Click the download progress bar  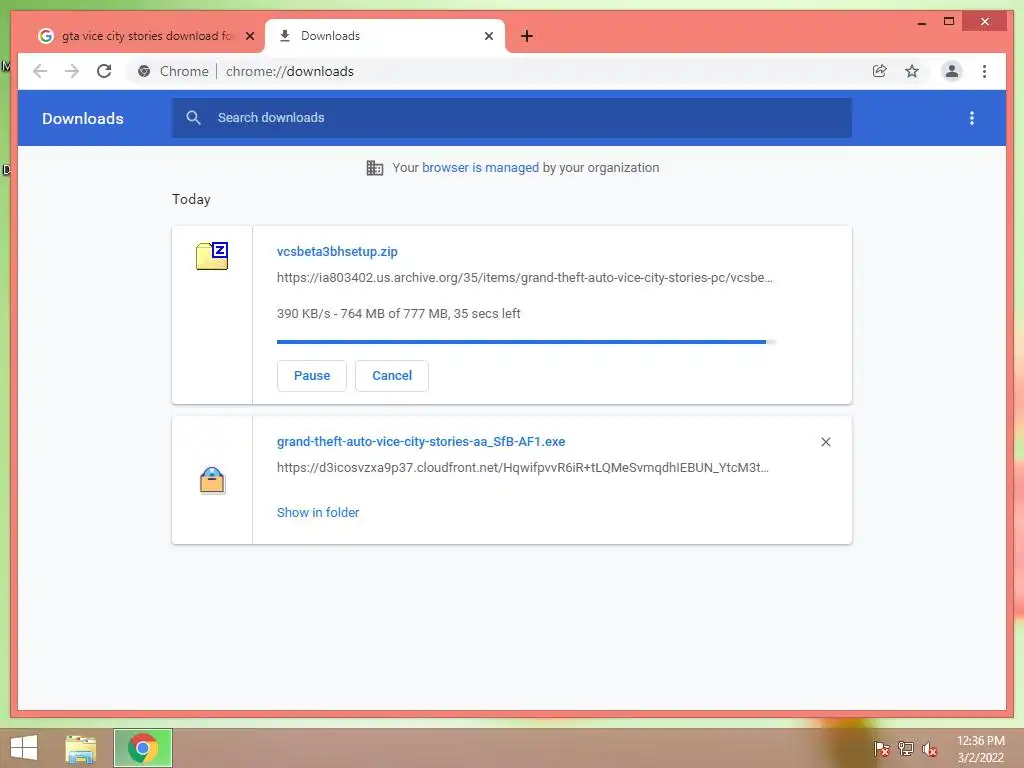point(526,342)
